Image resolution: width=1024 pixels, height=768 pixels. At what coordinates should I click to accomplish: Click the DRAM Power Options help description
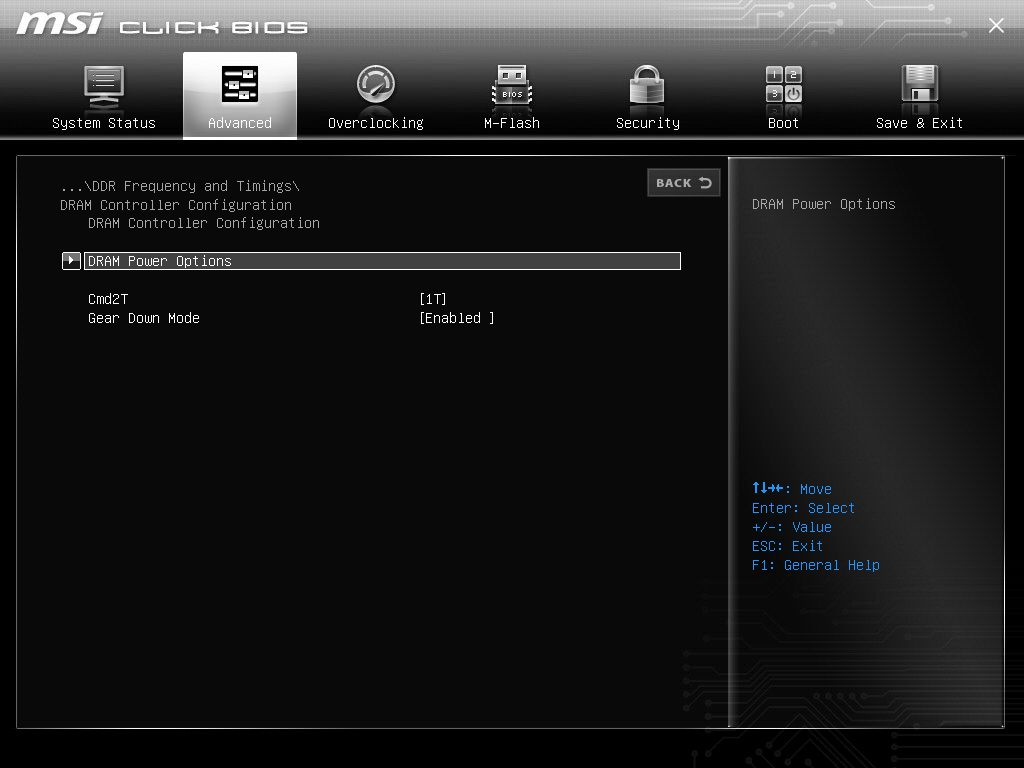(x=824, y=204)
